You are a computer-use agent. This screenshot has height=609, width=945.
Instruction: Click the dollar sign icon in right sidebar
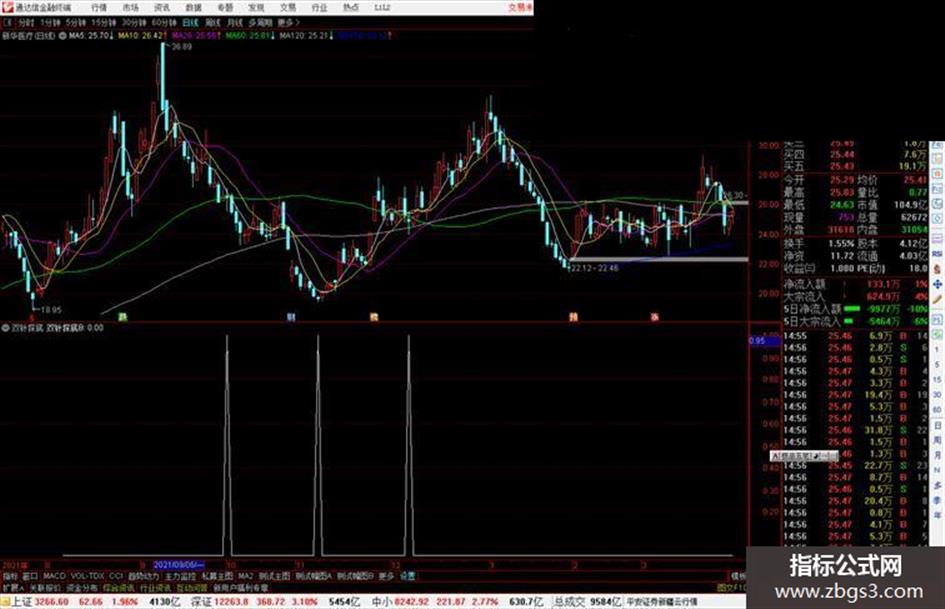[937, 270]
